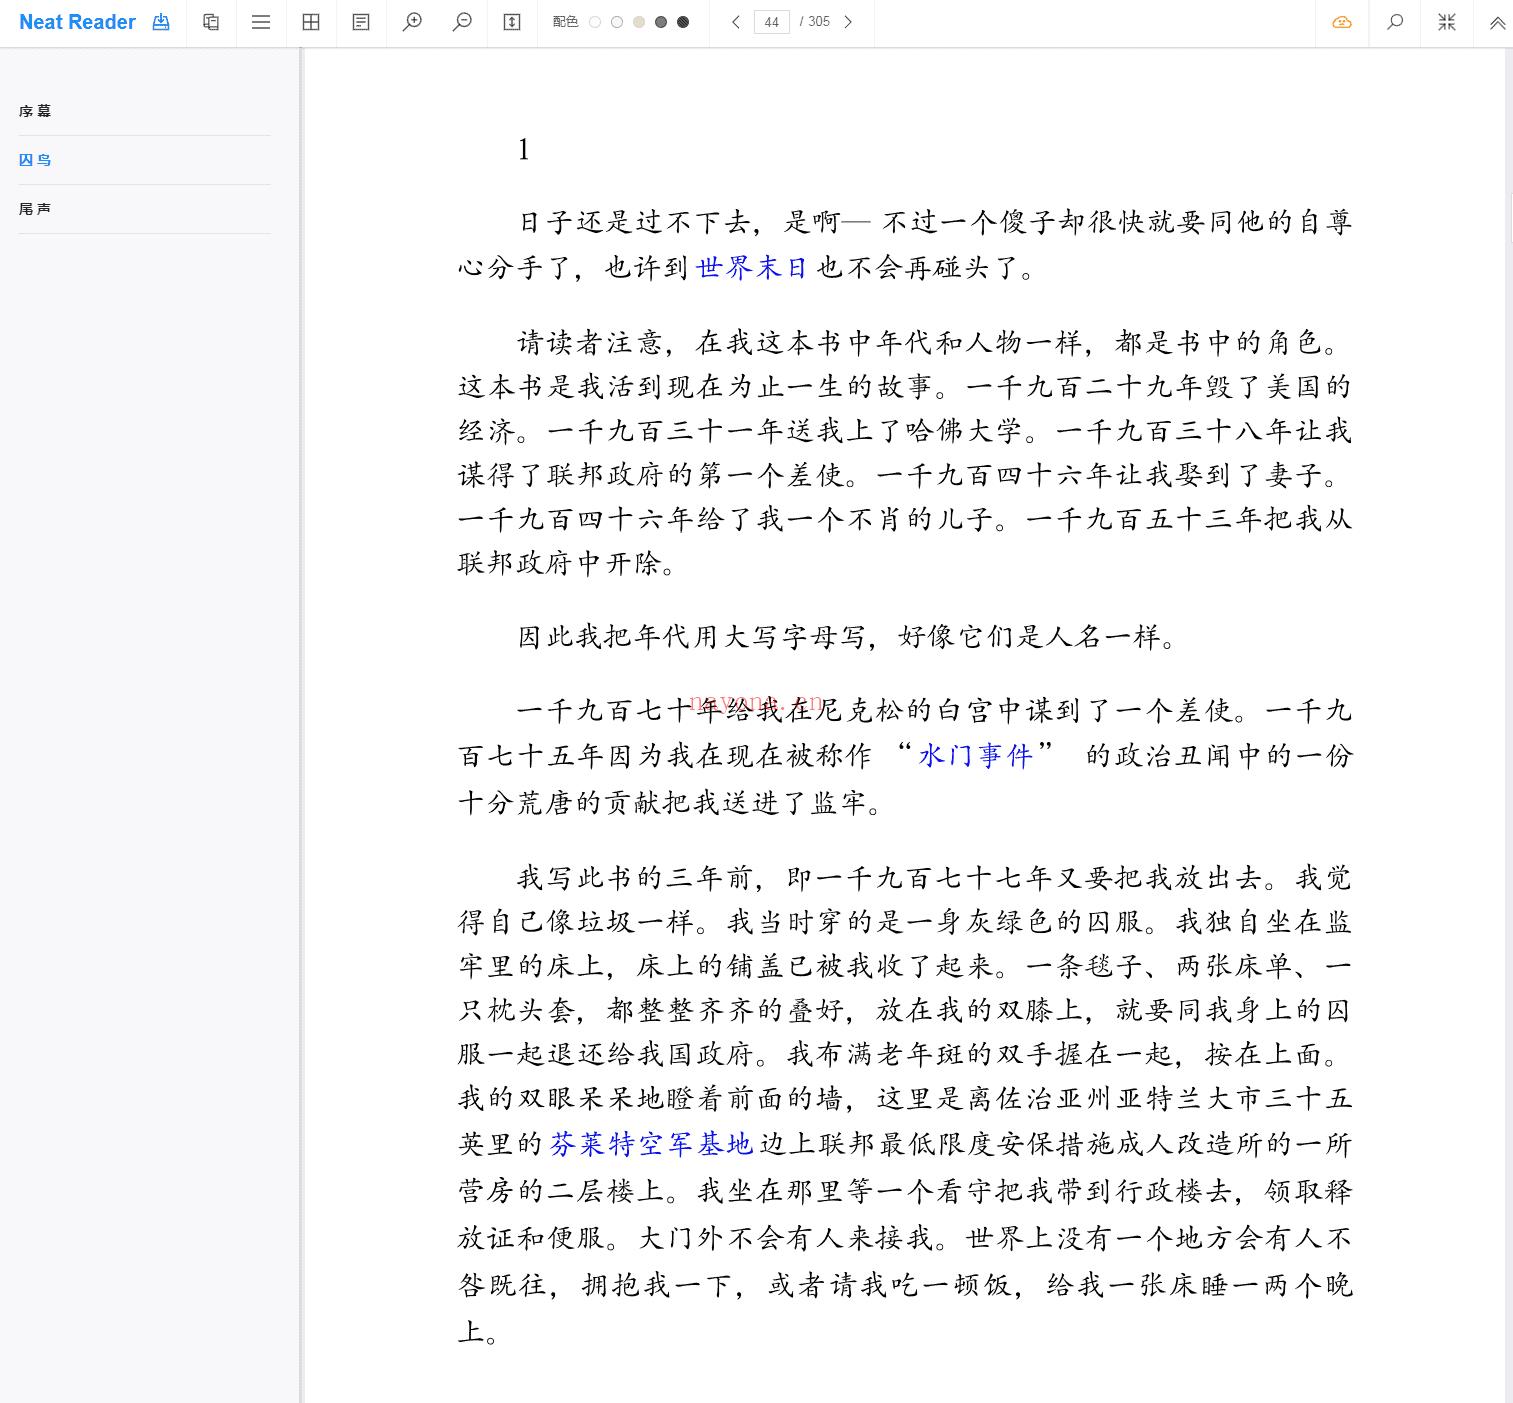
Task: Click the total pages text / 305
Action: point(815,22)
